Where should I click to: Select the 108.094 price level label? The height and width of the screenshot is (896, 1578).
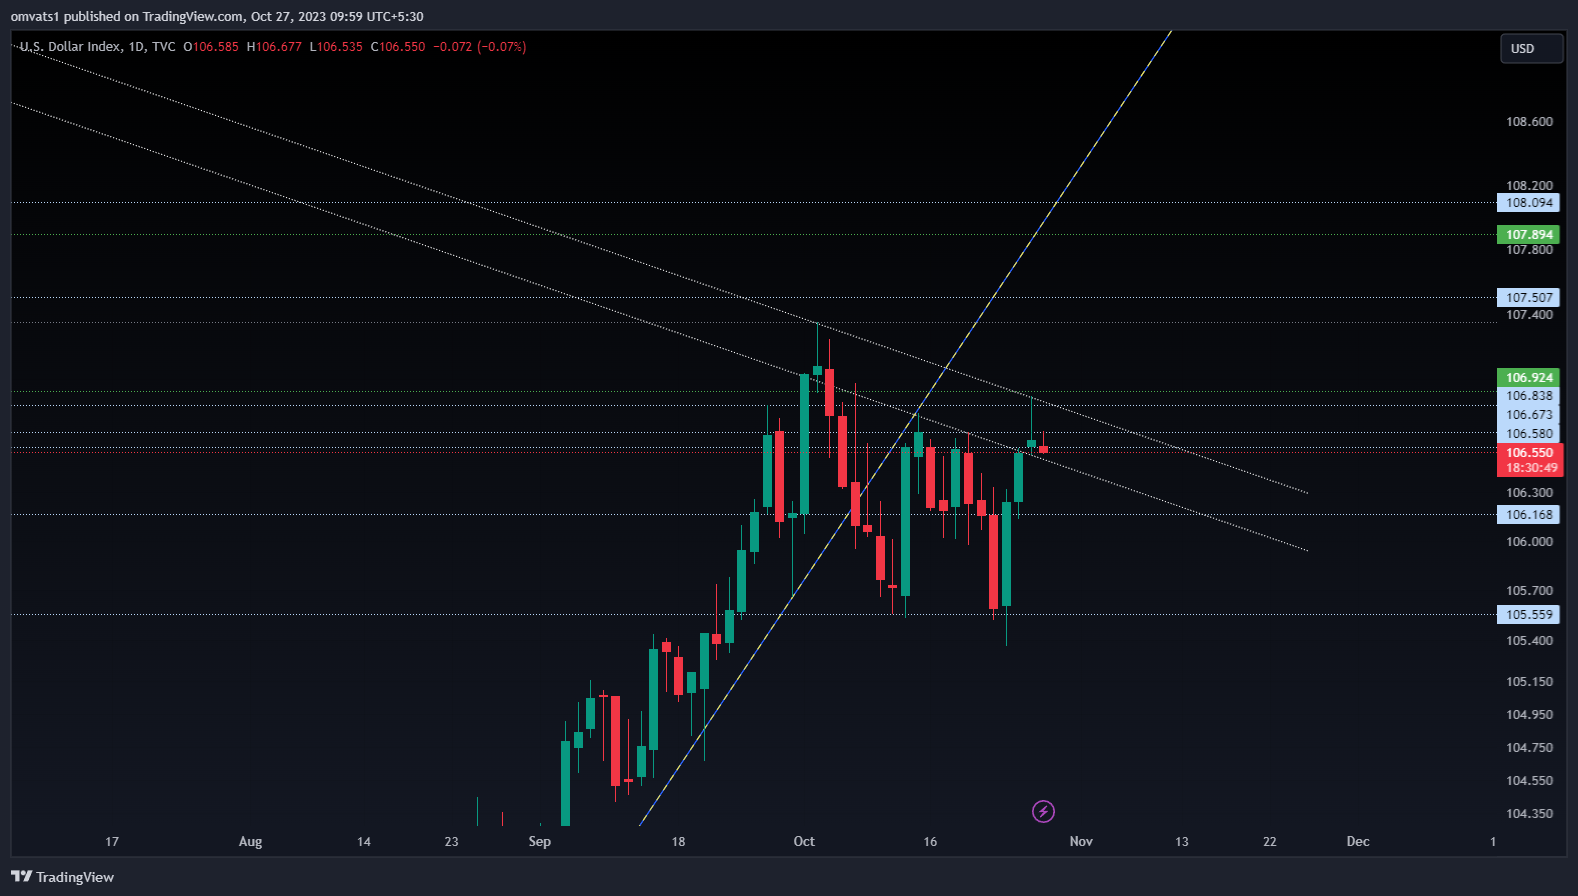[1529, 203]
